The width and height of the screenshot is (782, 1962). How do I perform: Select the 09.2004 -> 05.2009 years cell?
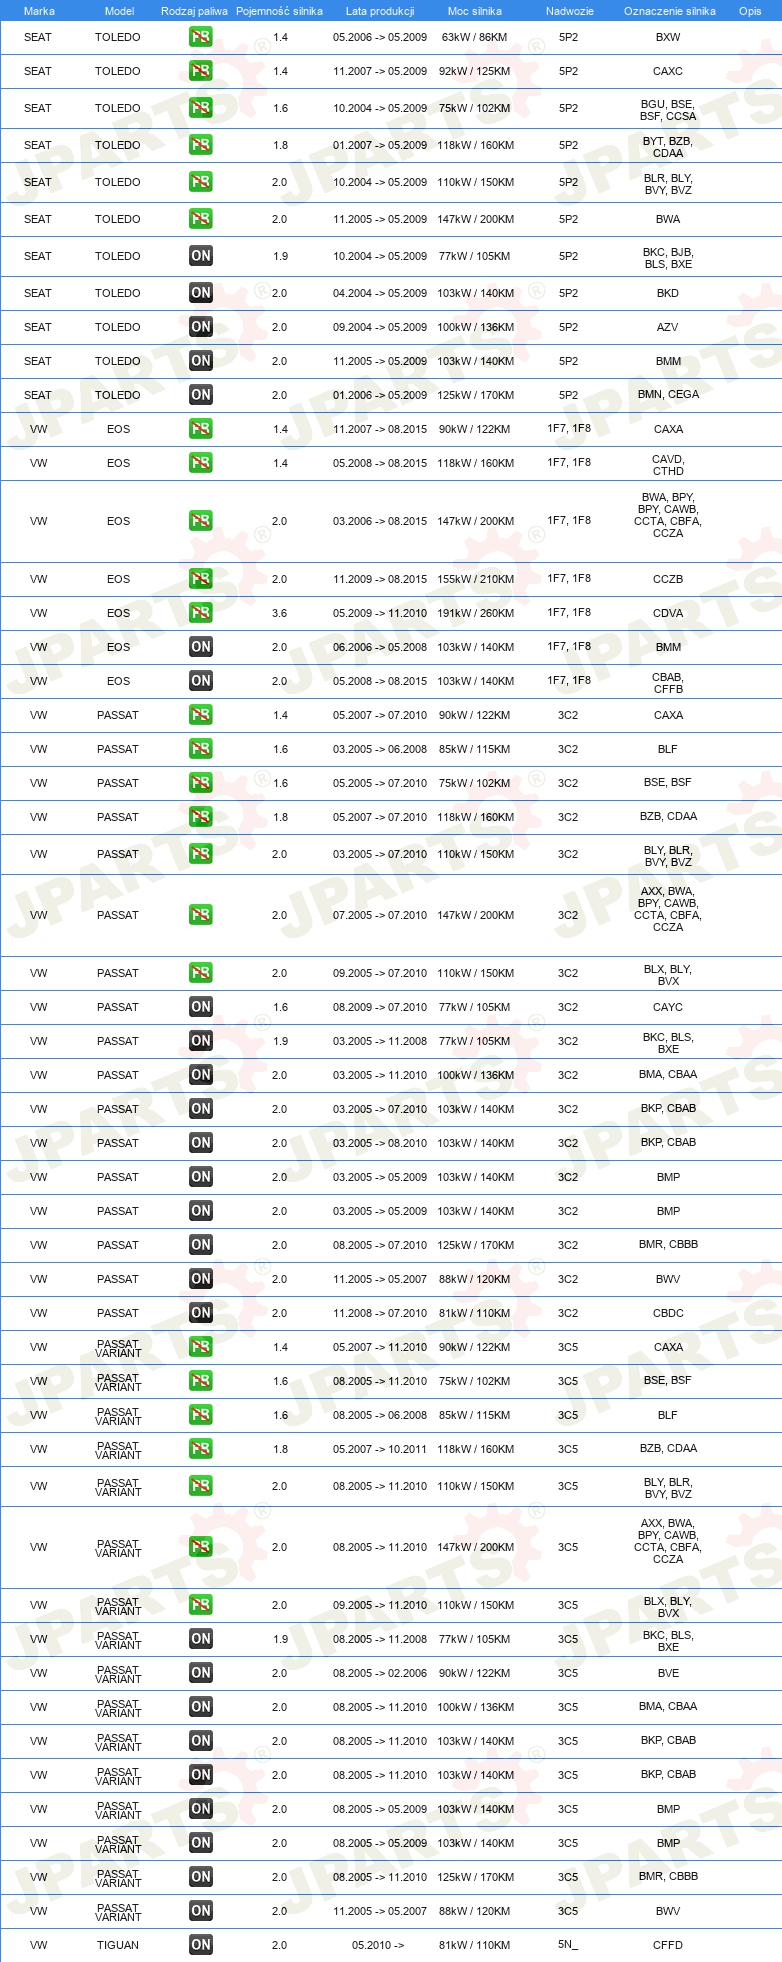tap(380, 327)
